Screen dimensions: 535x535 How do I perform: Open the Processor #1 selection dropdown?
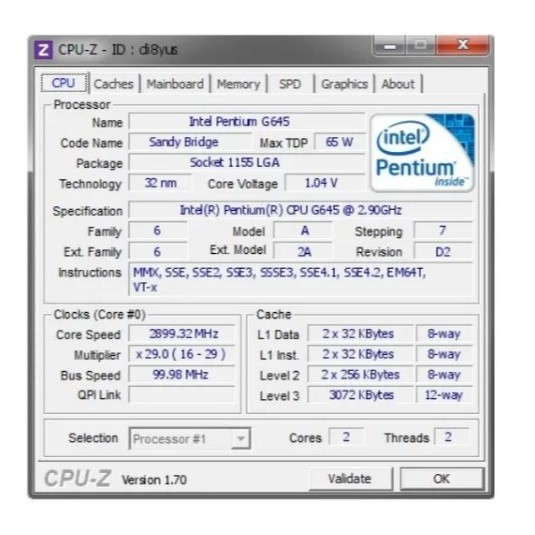point(190,438)
